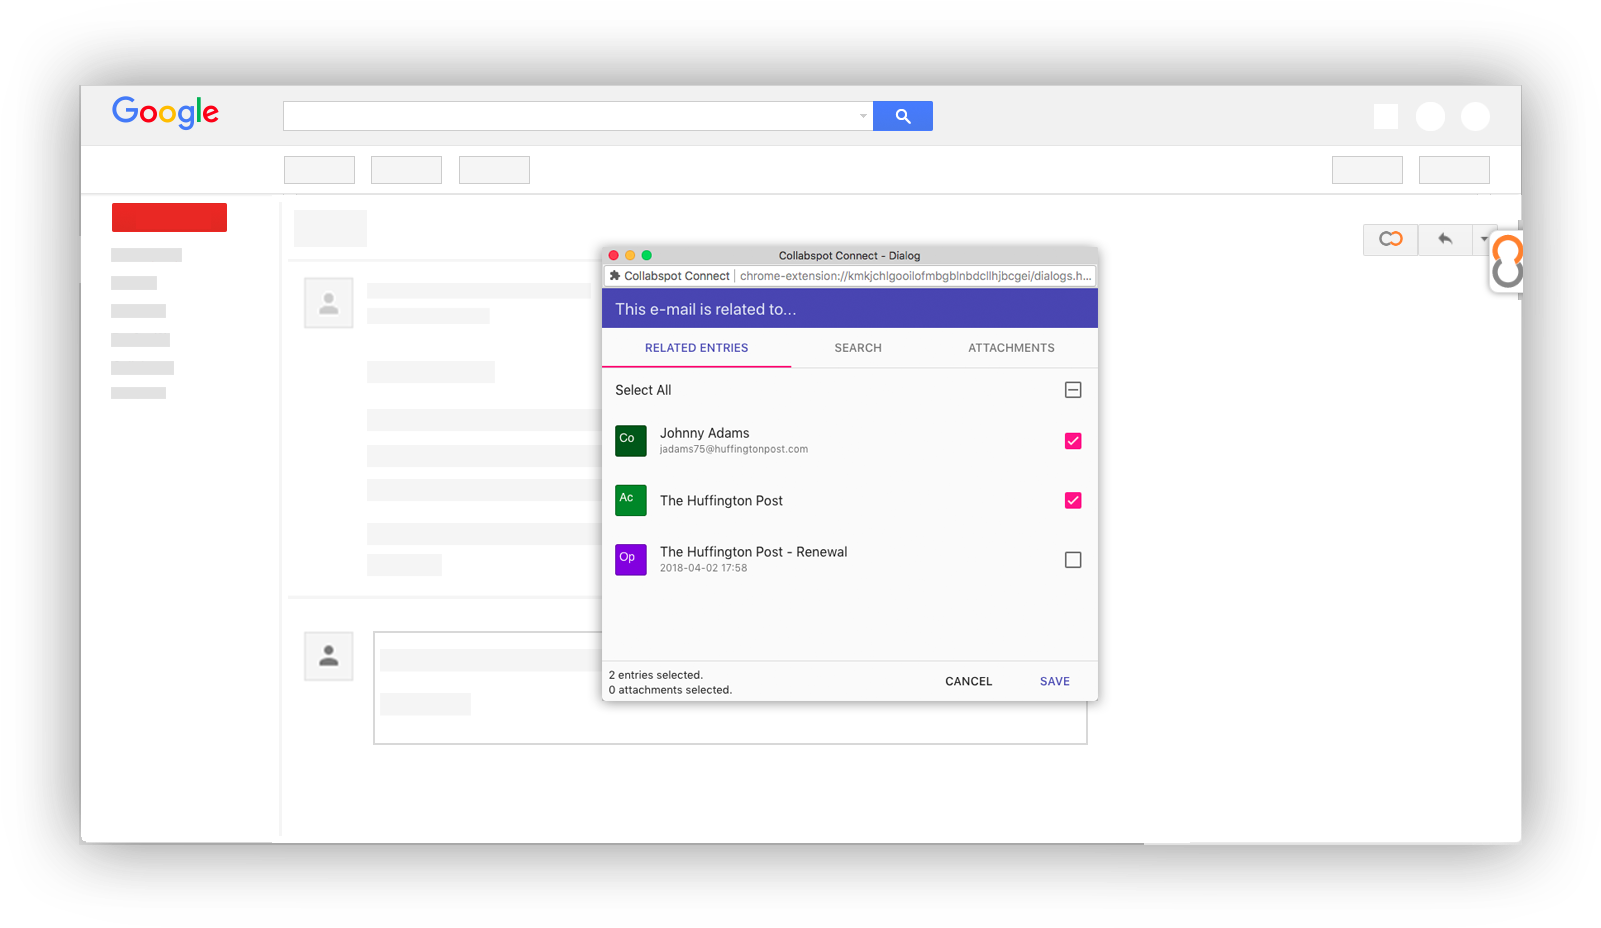This screenshot has width=1601, height=928.
Task: Close the Collabspot Connect dialog window
Action: click(x=614, y=255)
